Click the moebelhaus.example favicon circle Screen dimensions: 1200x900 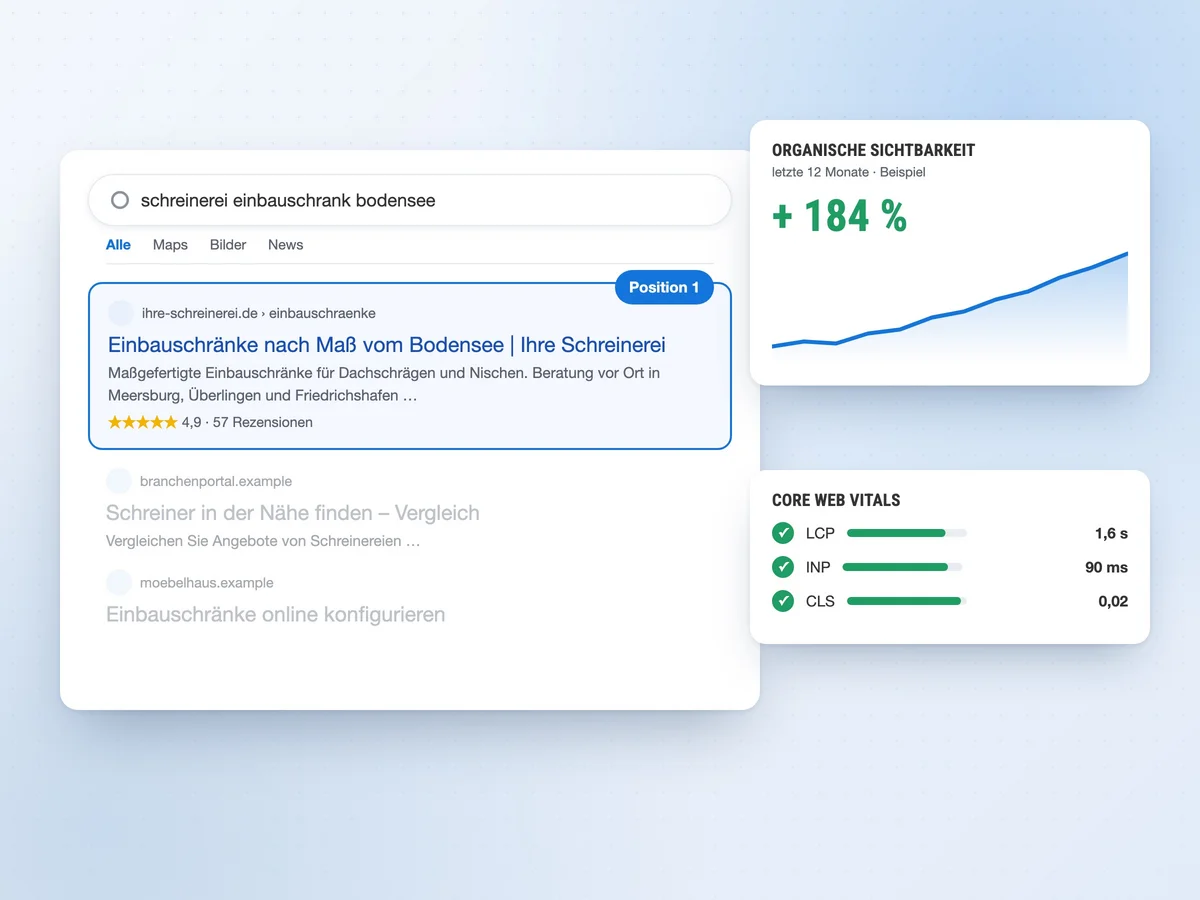[119, 582]
